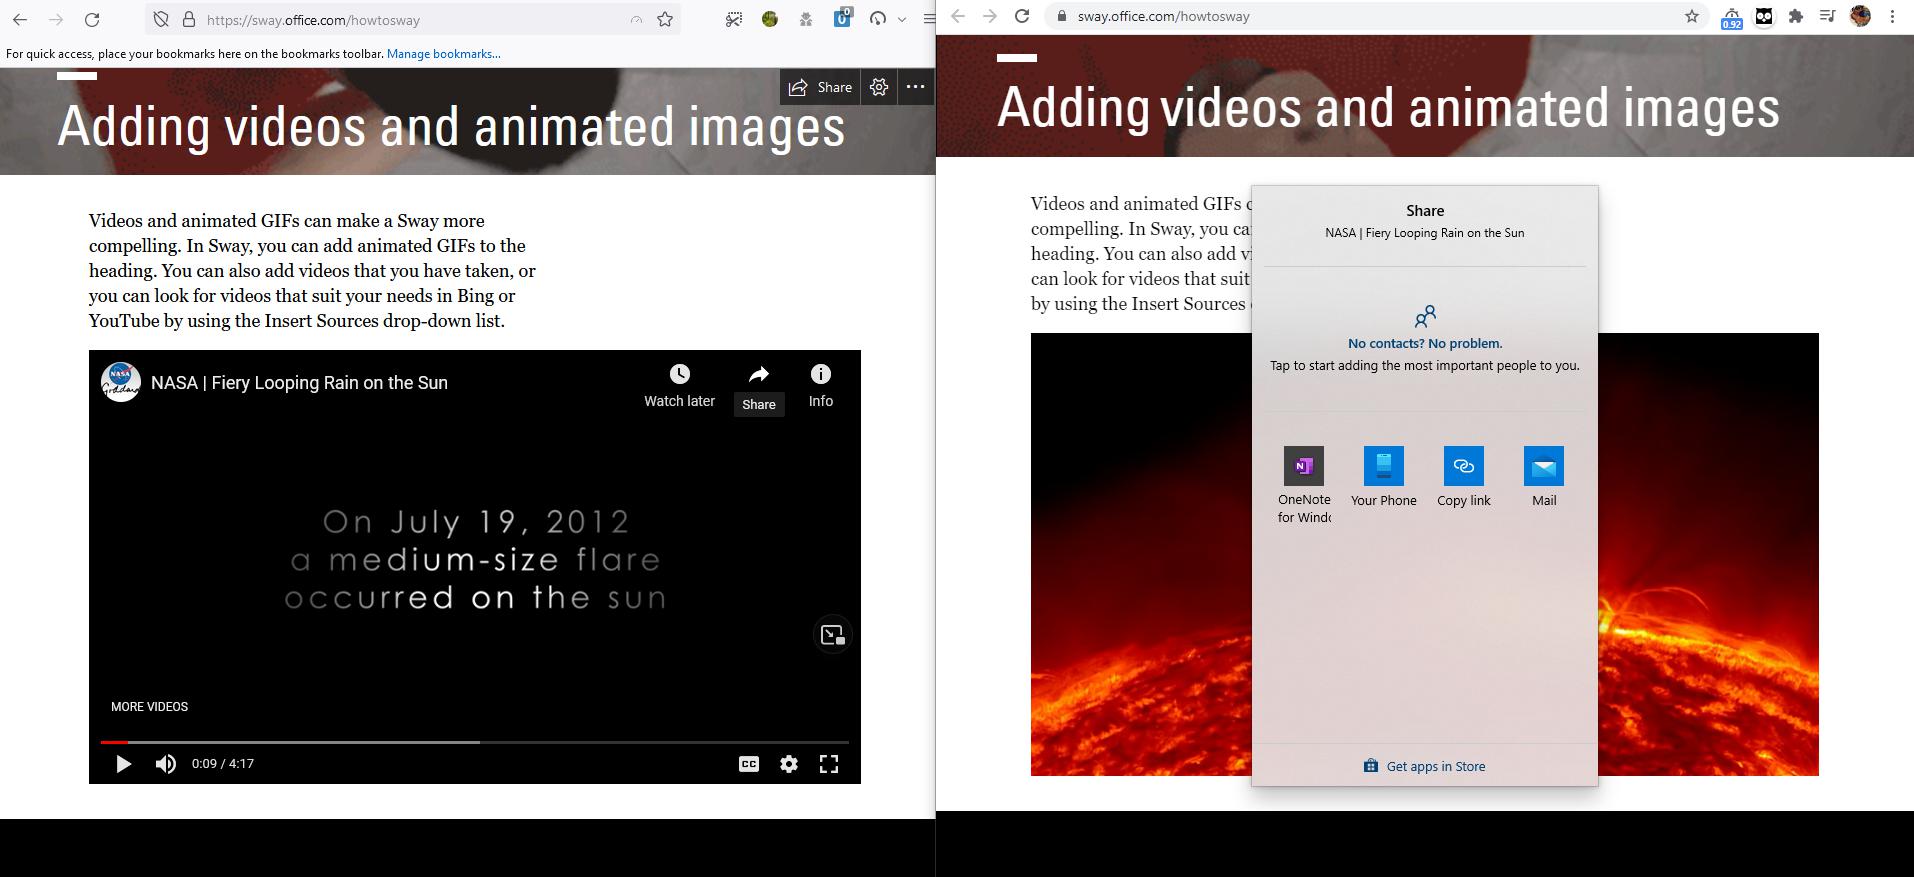Click Chrome back arrow
The width and height of the screenshot is (1914, 877).
[957, 16]
